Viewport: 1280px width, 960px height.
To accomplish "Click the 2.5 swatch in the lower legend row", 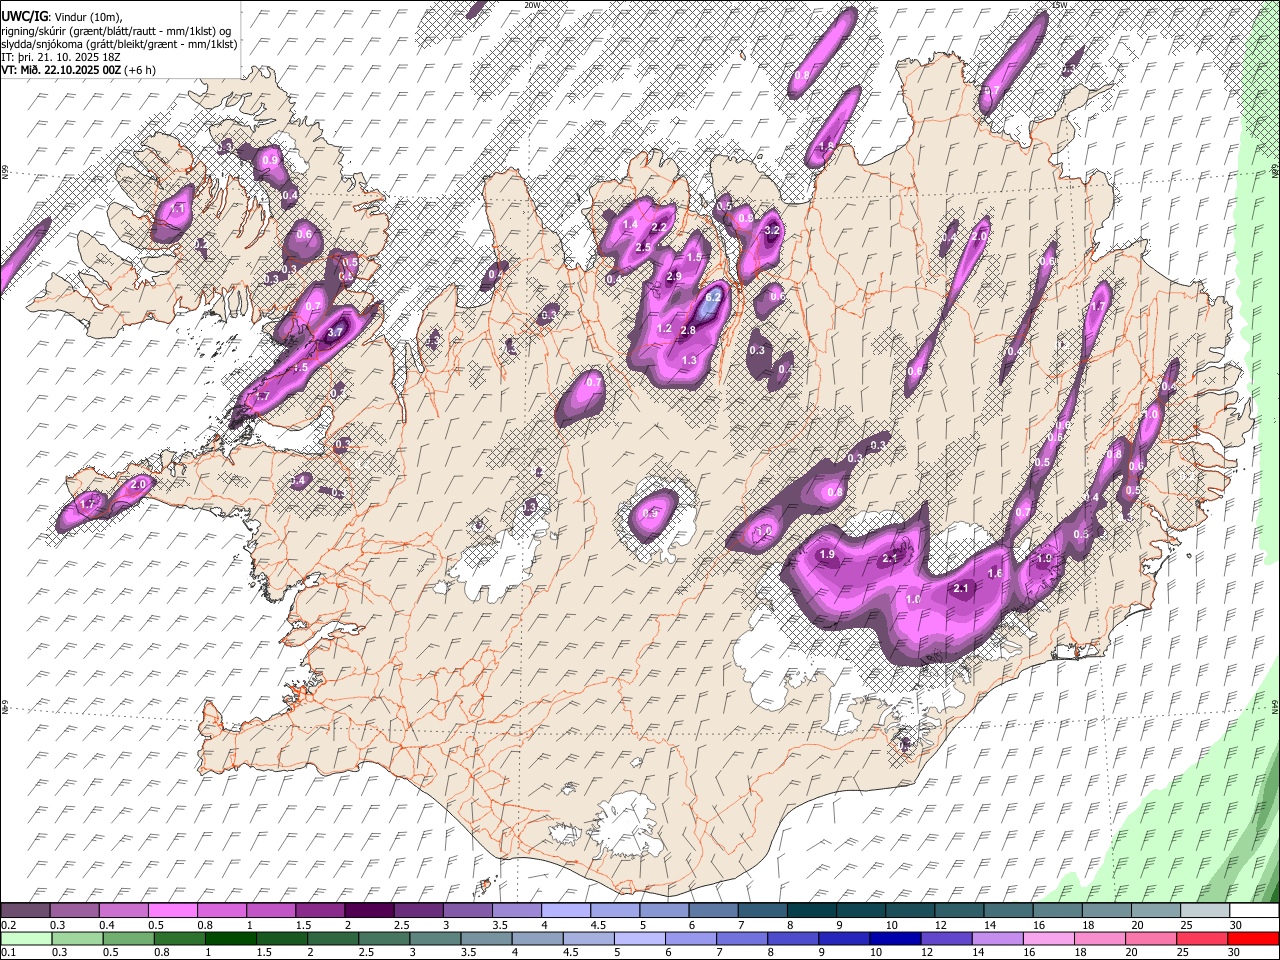I will click(383, 939).
